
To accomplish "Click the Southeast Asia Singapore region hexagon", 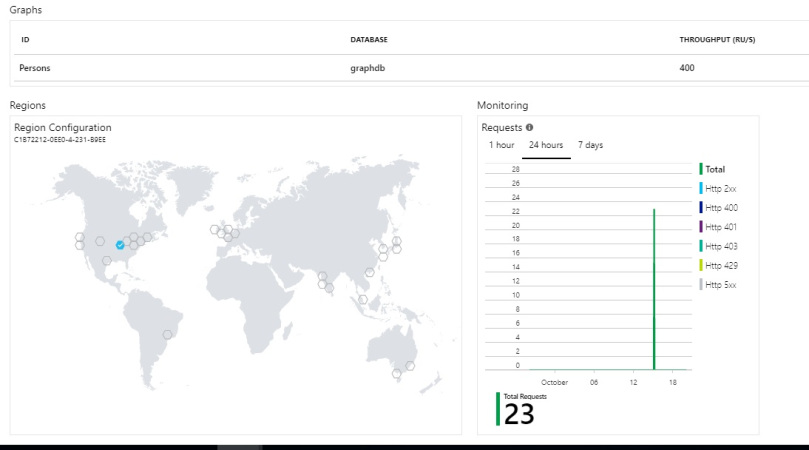I will point(362,299).
